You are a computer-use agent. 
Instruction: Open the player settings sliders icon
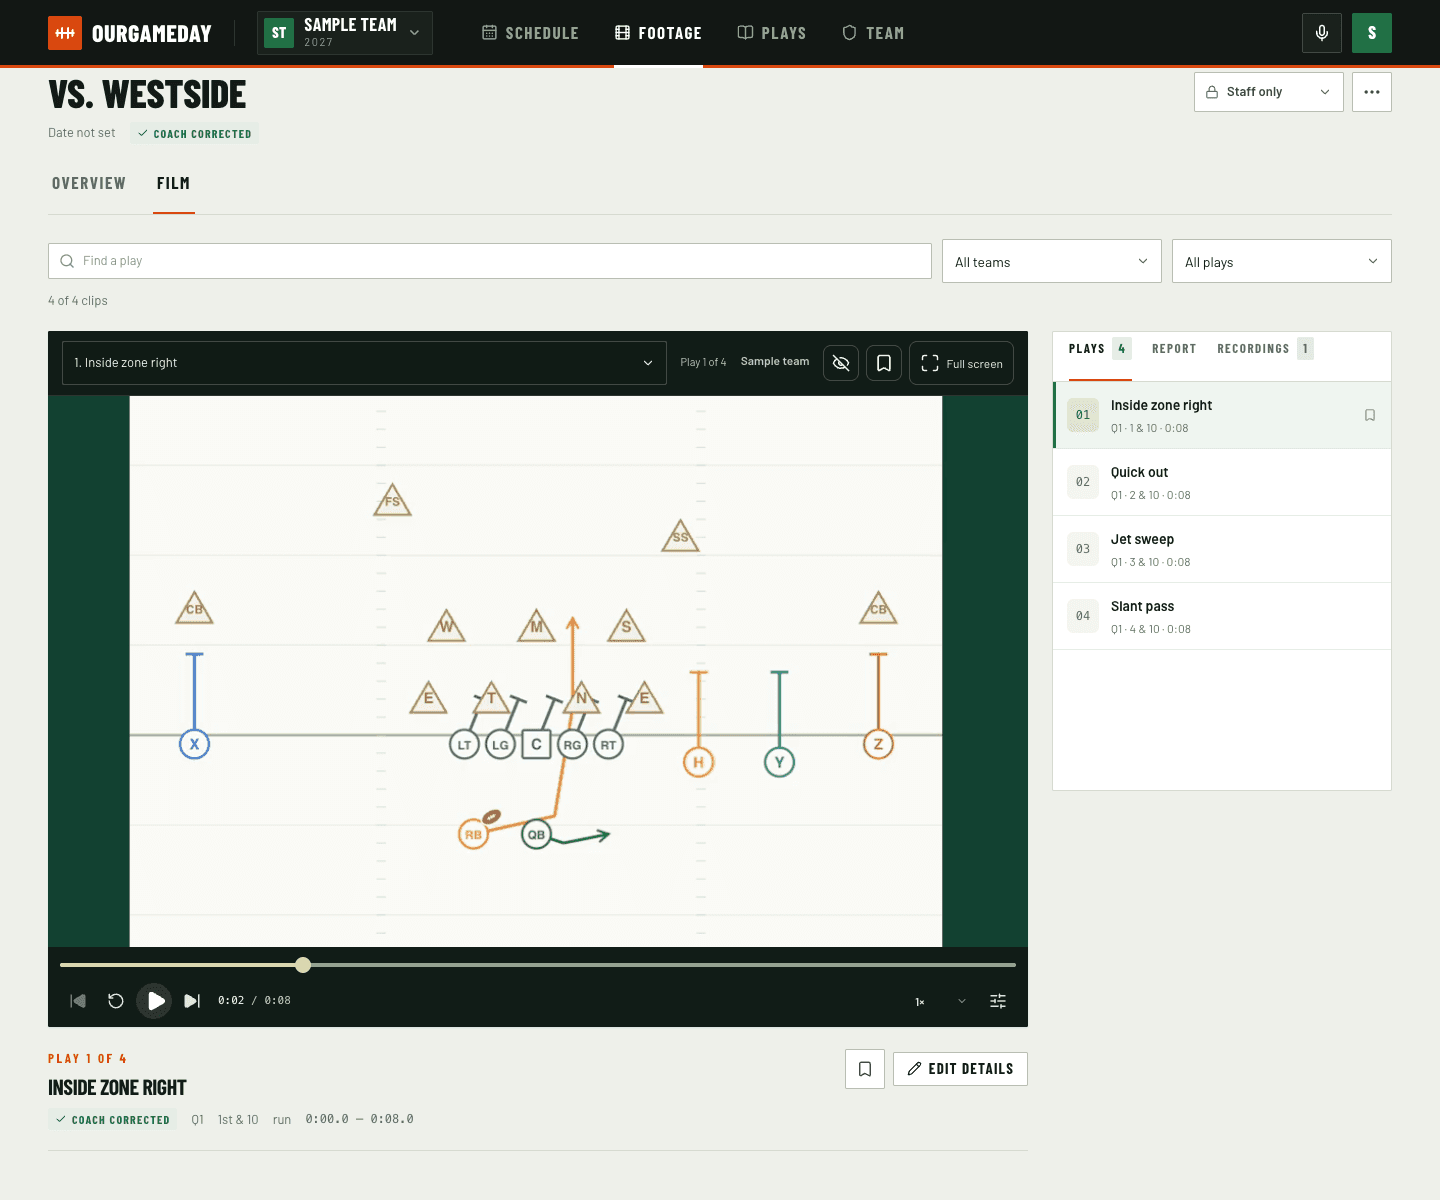[998, 1001]
